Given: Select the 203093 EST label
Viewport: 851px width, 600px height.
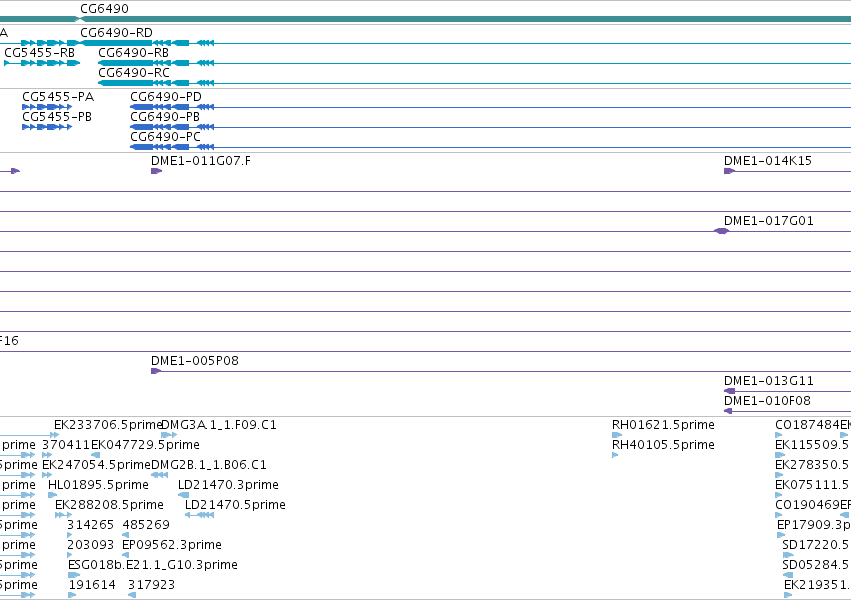Looking at the screenshot, I should (x=91, y=545).
